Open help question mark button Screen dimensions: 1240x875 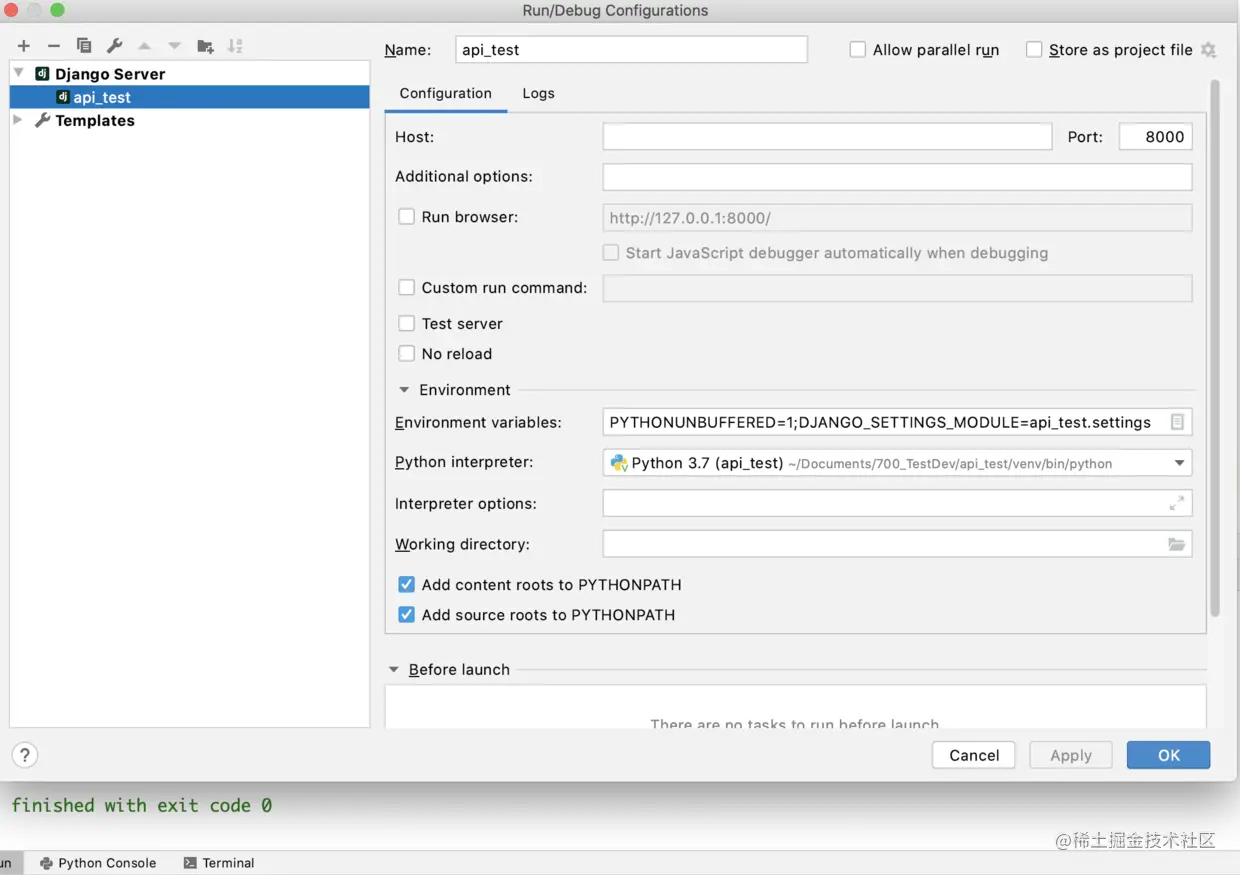point(25,755)
